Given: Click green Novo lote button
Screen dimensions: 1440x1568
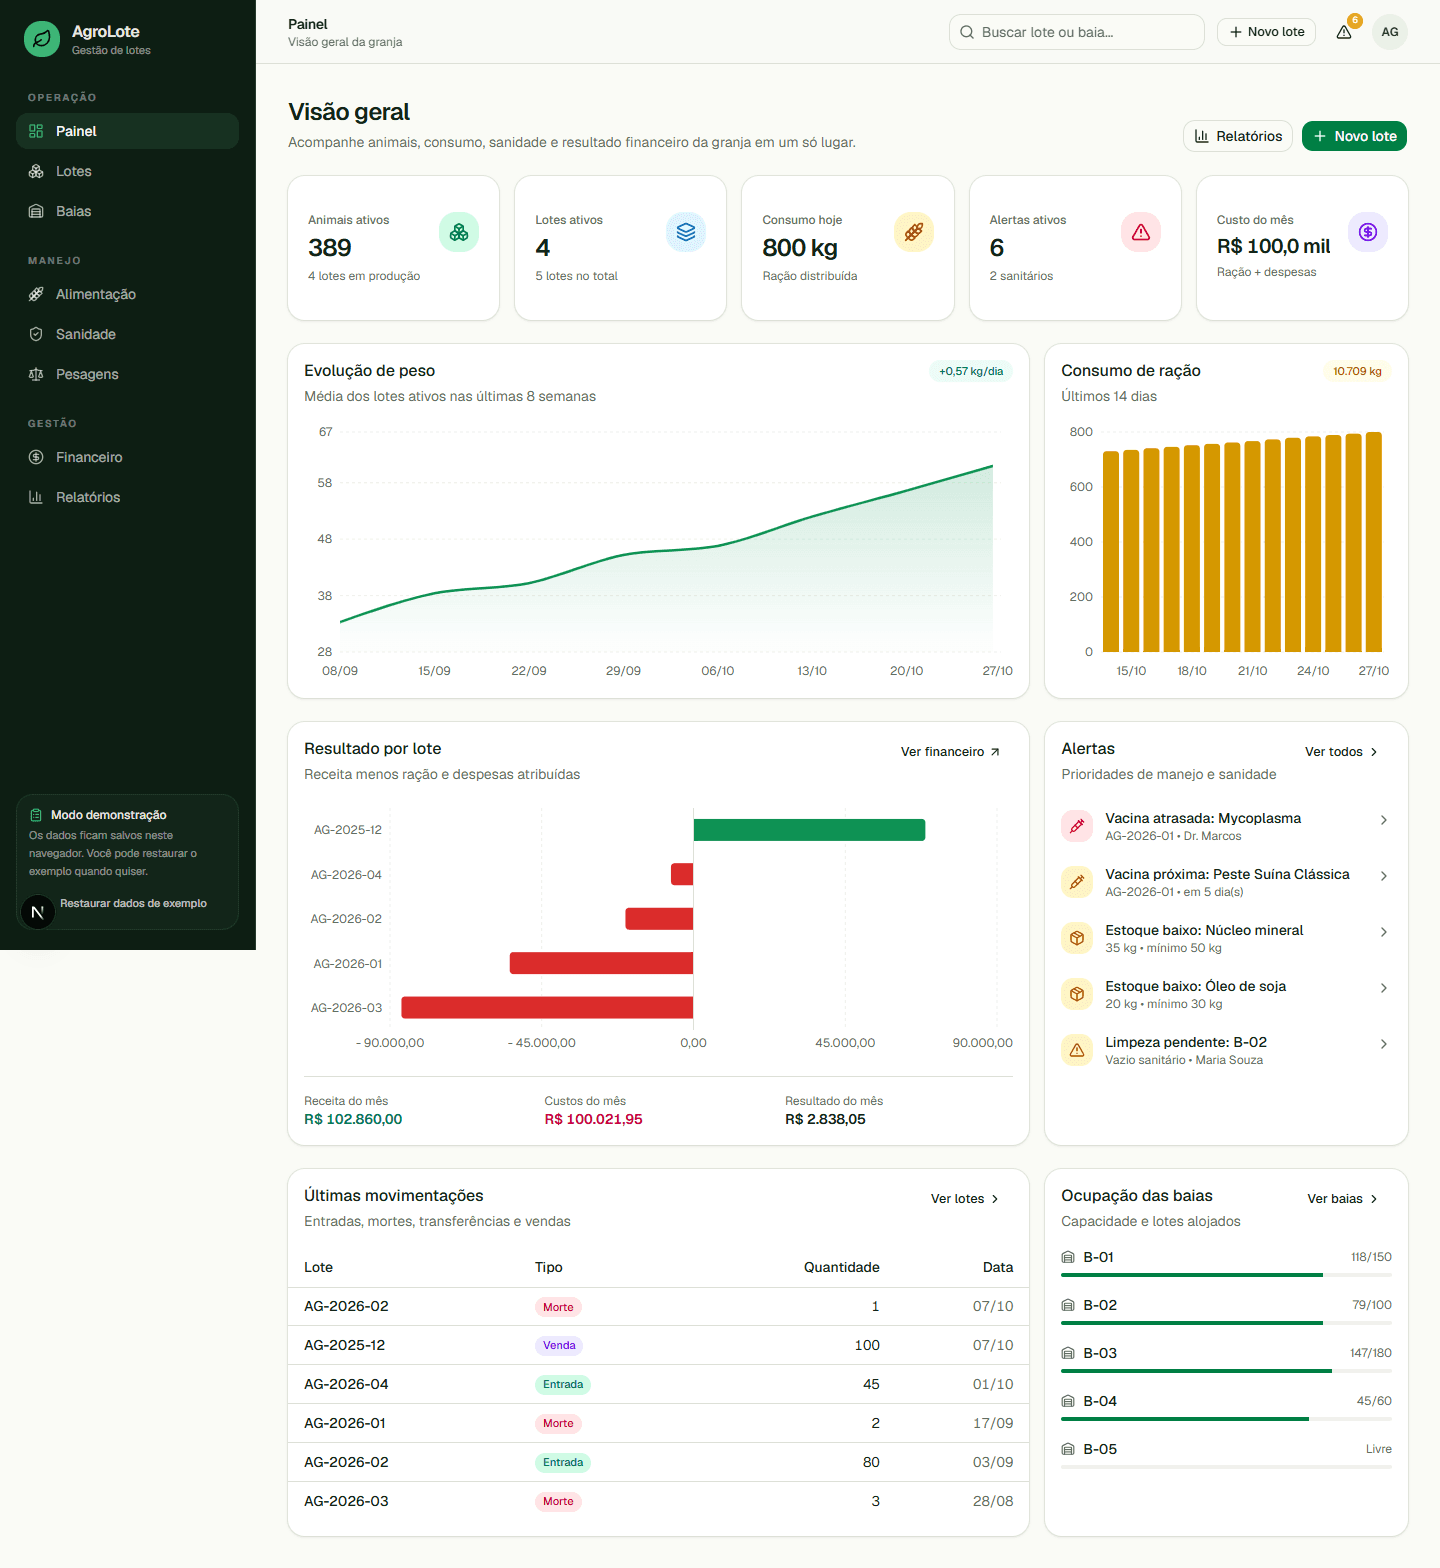Looking at the screenshot, I should pos(1354,136).
